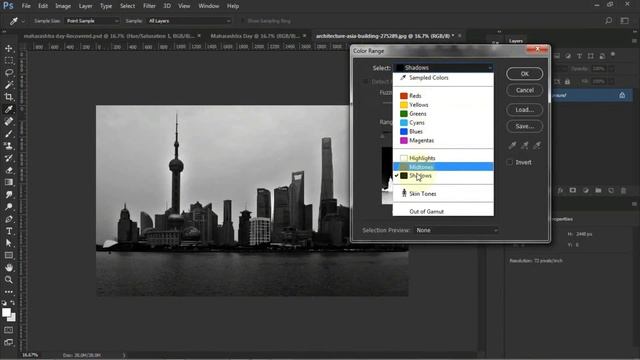640x360 pixels.
Task: Click the zoom percentage field in status bar
Action: (x=31, y=355)
